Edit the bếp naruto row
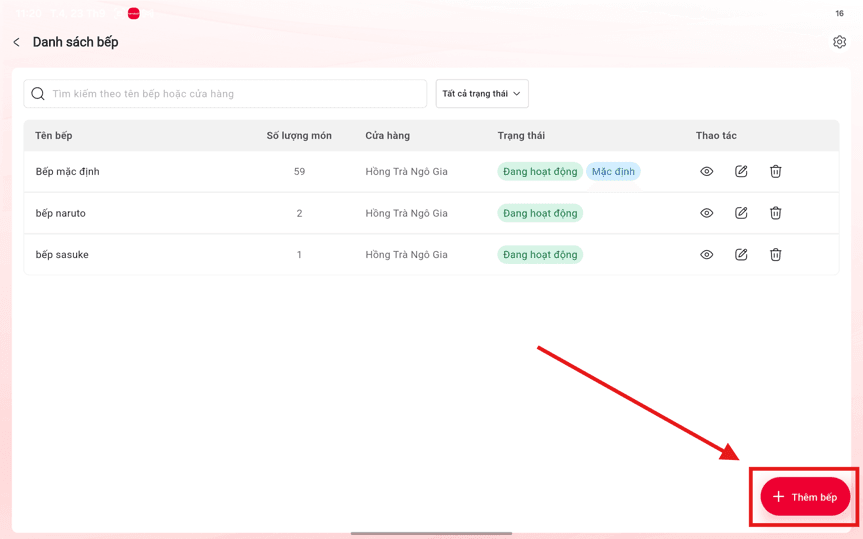Screen dimensions: 863x539 741,213
